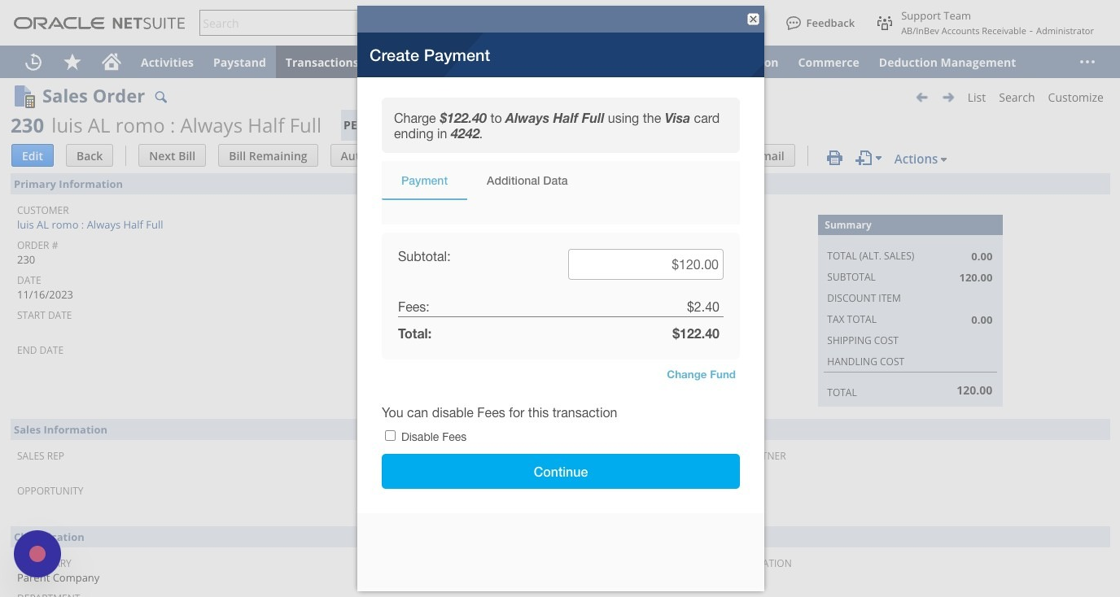
Task: Open the shortcuts star icon
Action: click(72, 62)
